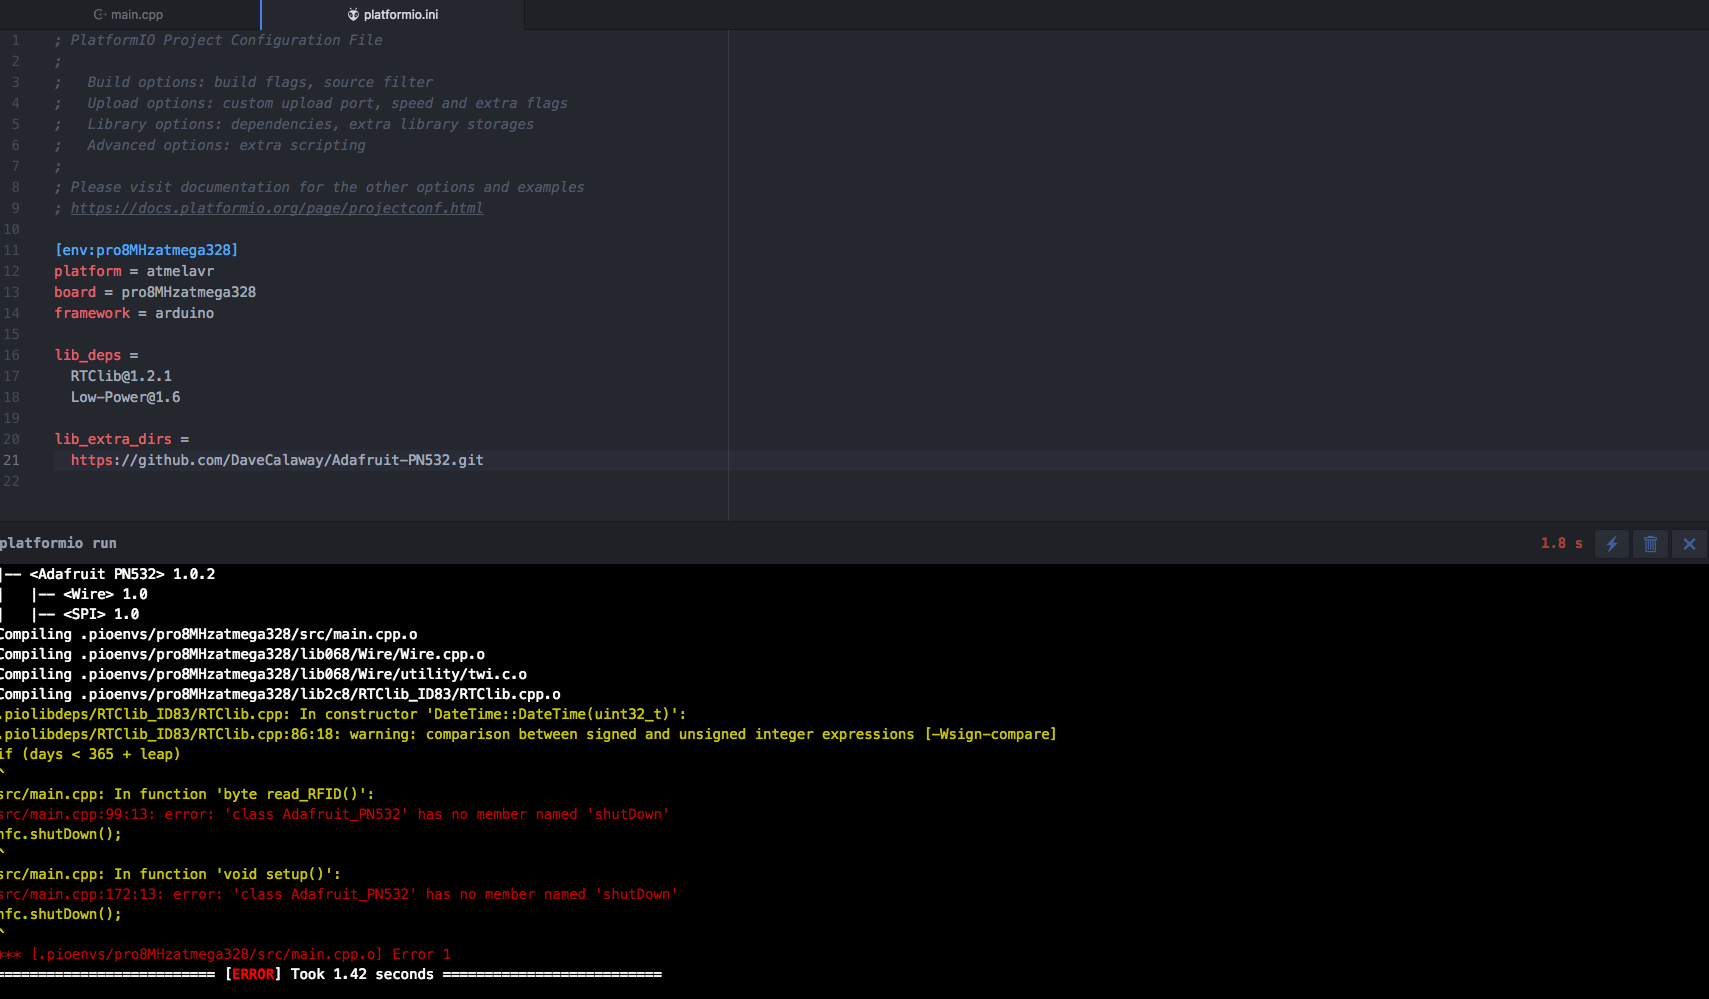The height and width of the screenshot is (999, 1709).
Task: Click the Wsign-compare warning line in output
Action: (528, 734)
